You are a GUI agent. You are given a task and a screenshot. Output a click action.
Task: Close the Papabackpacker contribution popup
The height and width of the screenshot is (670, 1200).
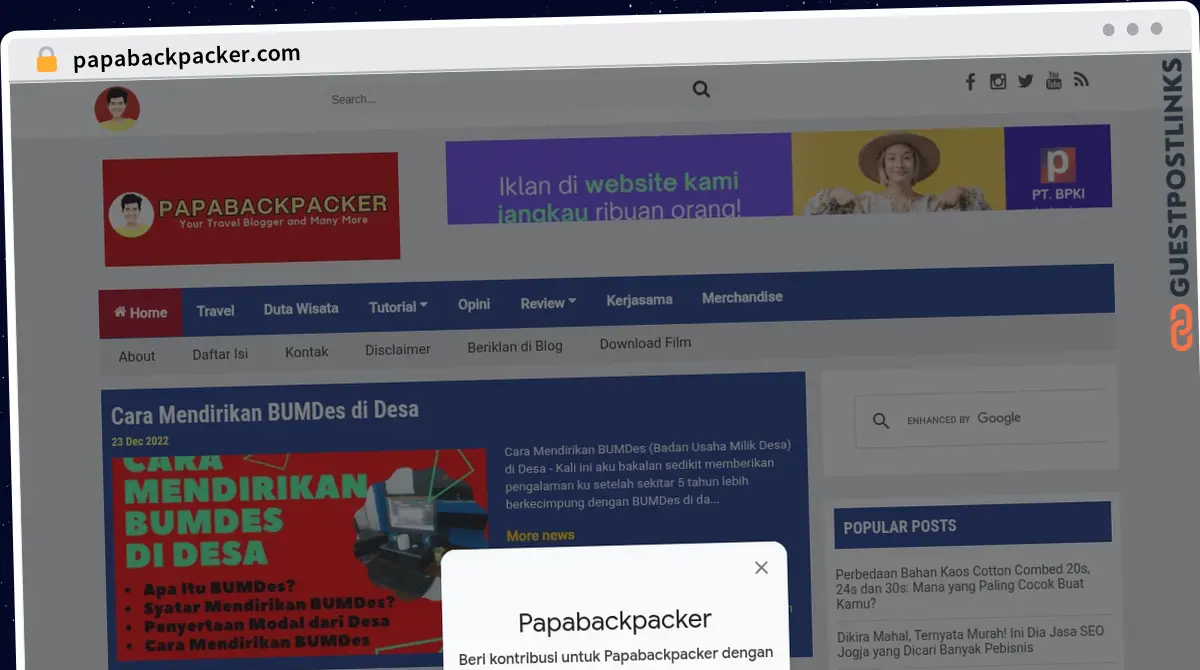tap(761, 568)
